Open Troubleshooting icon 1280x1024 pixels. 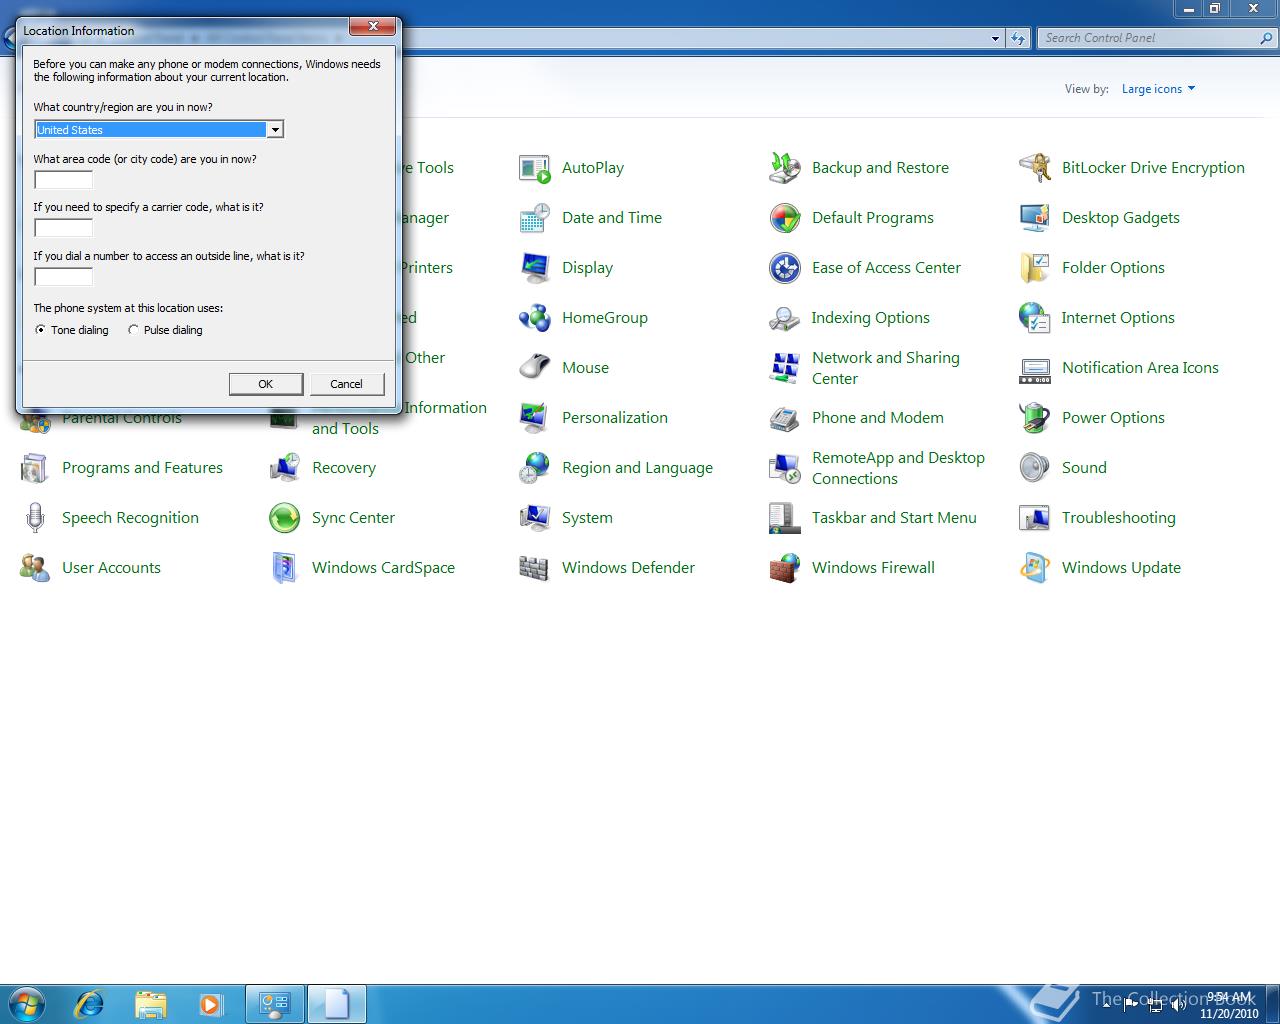(1035, 518)
